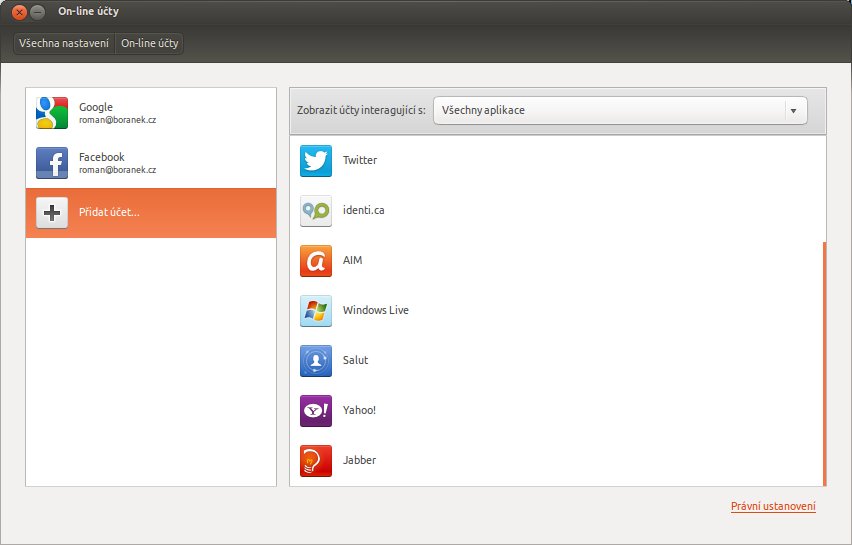Click the orange provider list scrollbar

824,364
